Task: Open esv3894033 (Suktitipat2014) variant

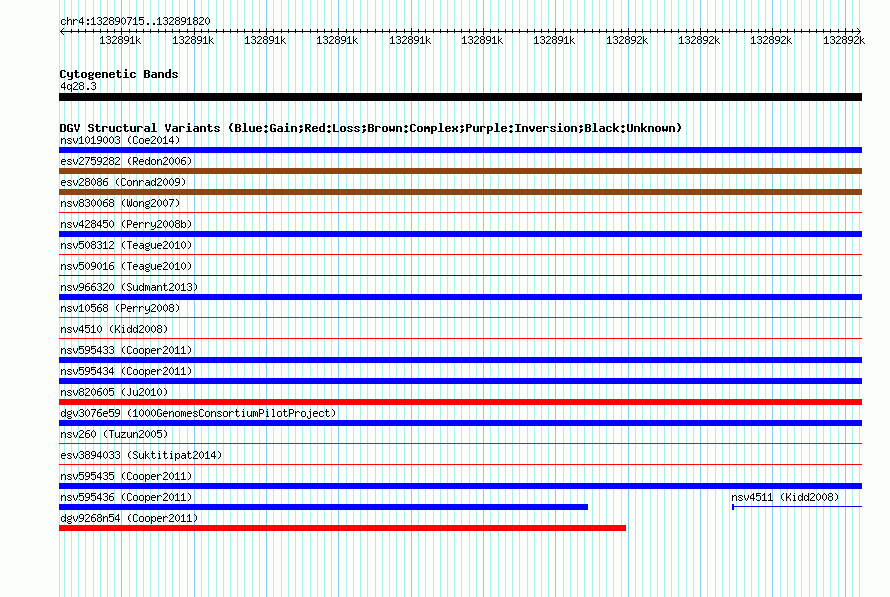Action: tap(141, 455)
